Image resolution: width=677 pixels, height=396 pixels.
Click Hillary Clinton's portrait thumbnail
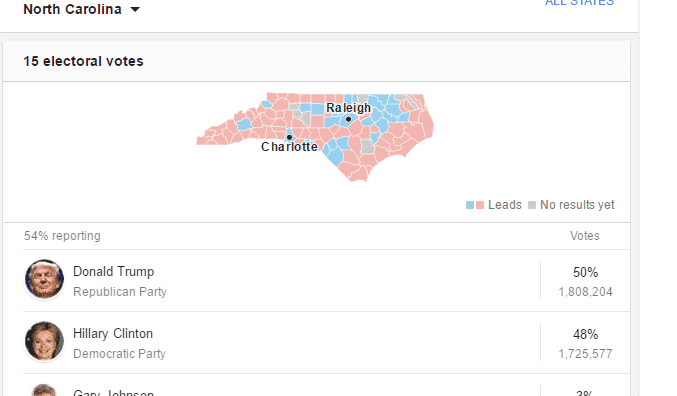pyautogui.click(x=44, y=341)
